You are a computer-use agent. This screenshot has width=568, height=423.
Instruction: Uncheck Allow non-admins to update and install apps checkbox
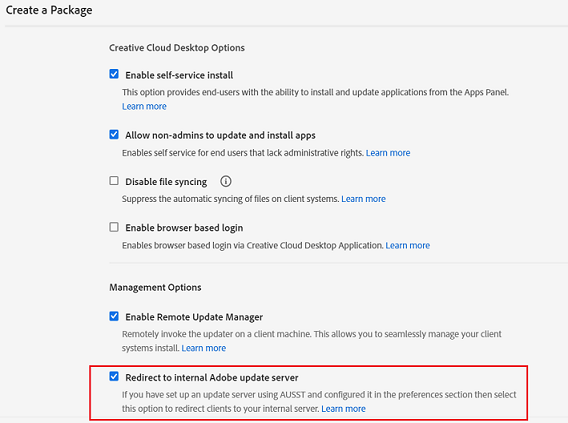[x=114, y=135]
